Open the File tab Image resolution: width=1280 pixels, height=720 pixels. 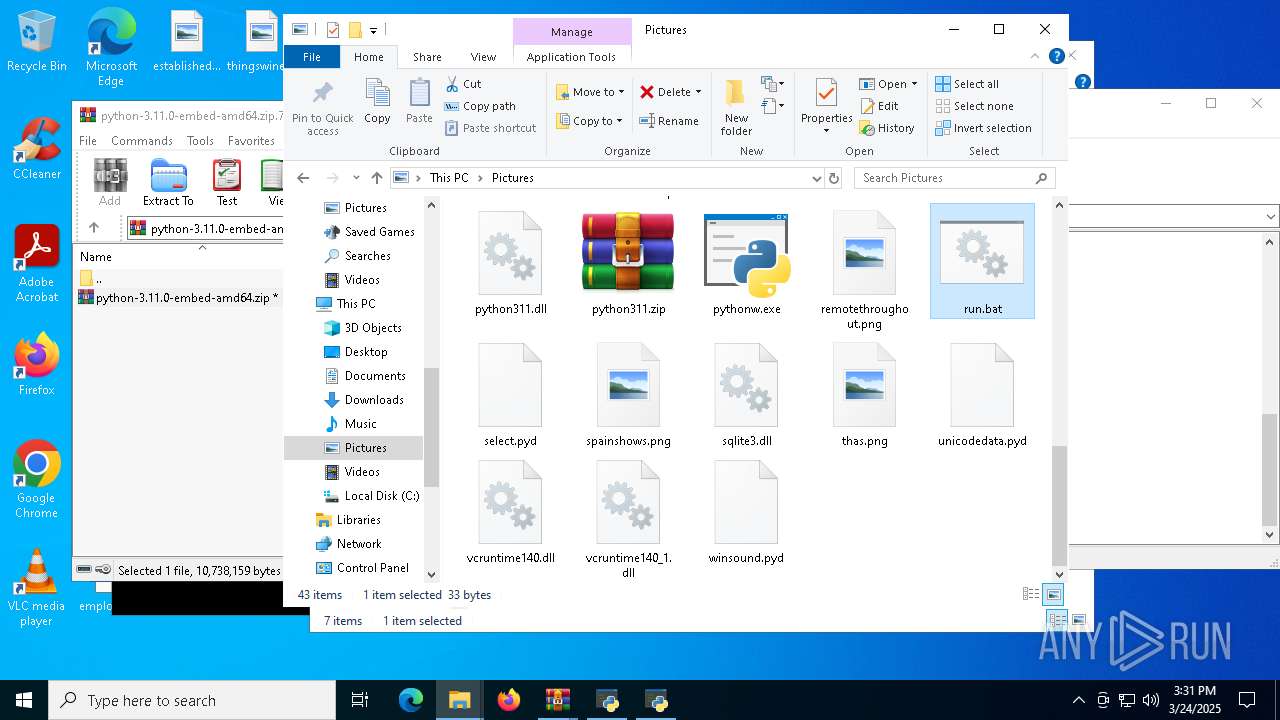(x=312, y=57)
